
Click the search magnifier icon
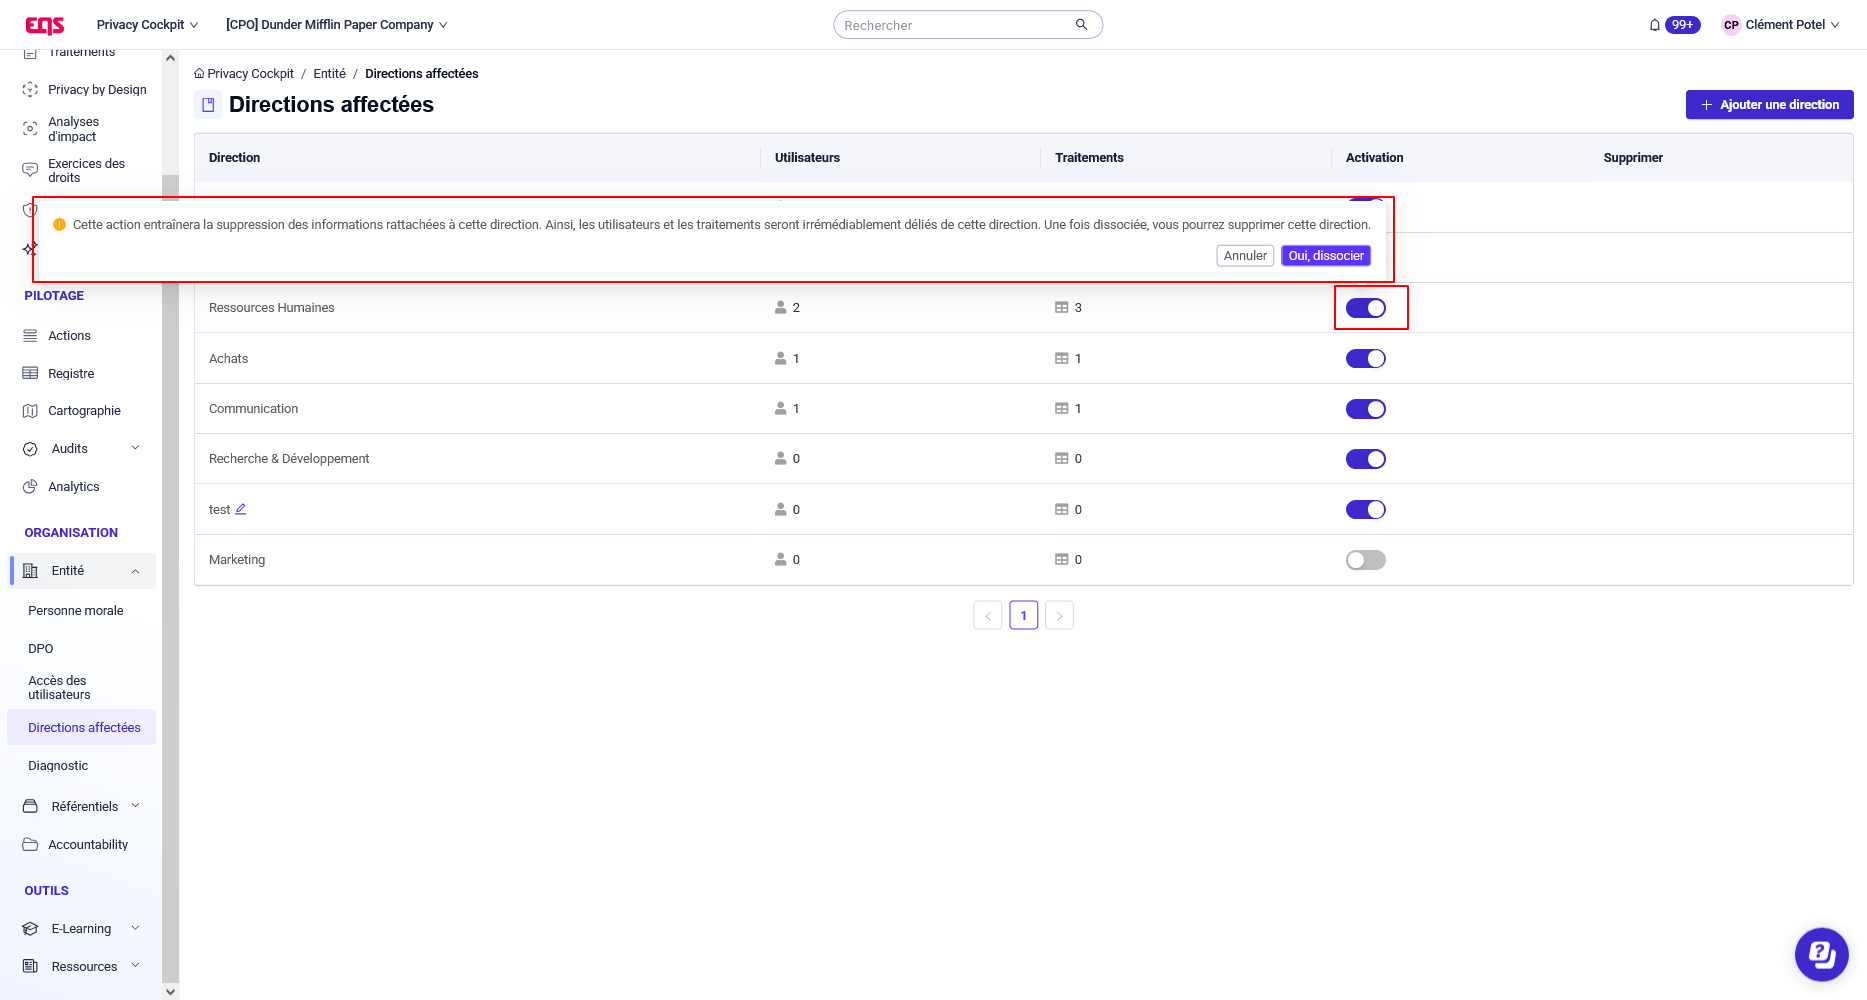(x=1081, y=25)
